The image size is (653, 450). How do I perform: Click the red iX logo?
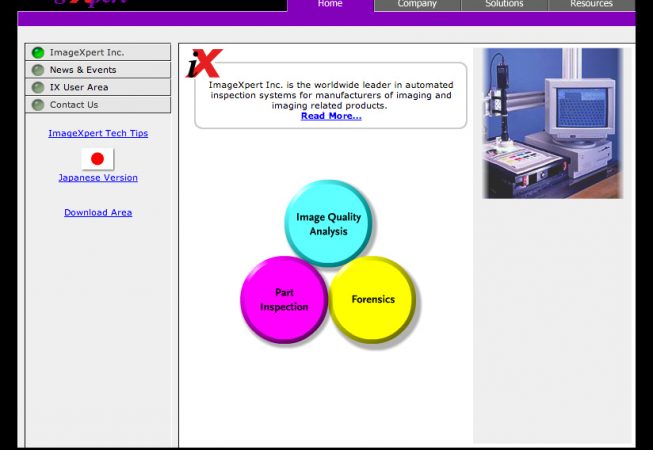[x=204, y=63]
